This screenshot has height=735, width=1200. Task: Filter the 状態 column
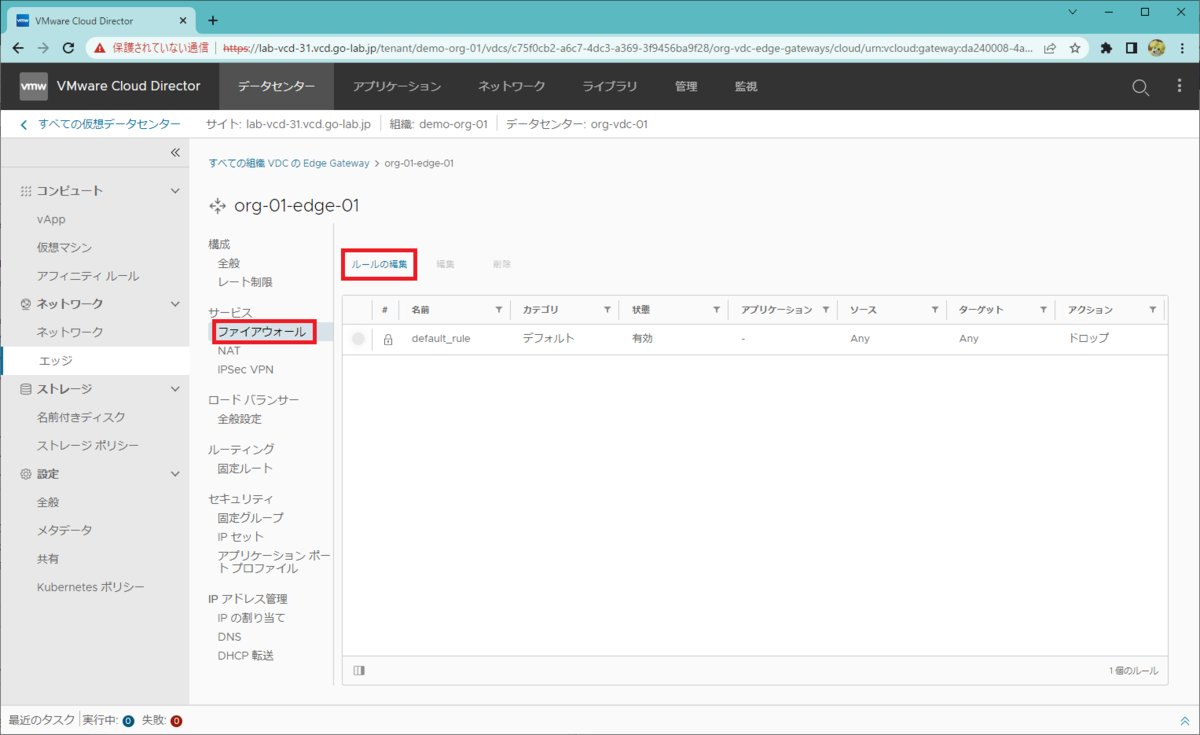[x=716, y=310]
